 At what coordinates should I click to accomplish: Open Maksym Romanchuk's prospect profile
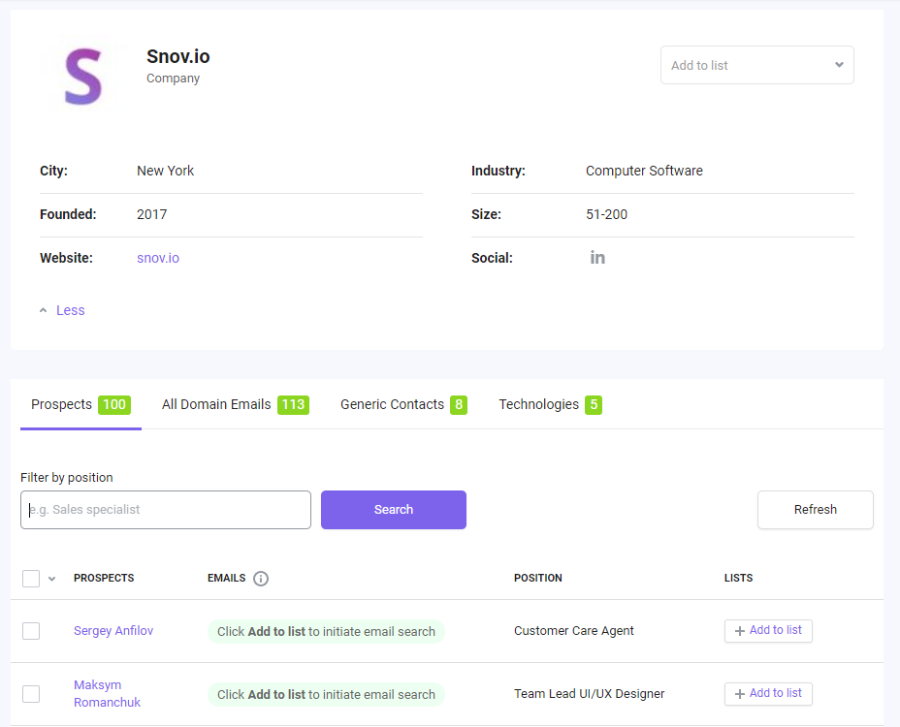[107, 694]
